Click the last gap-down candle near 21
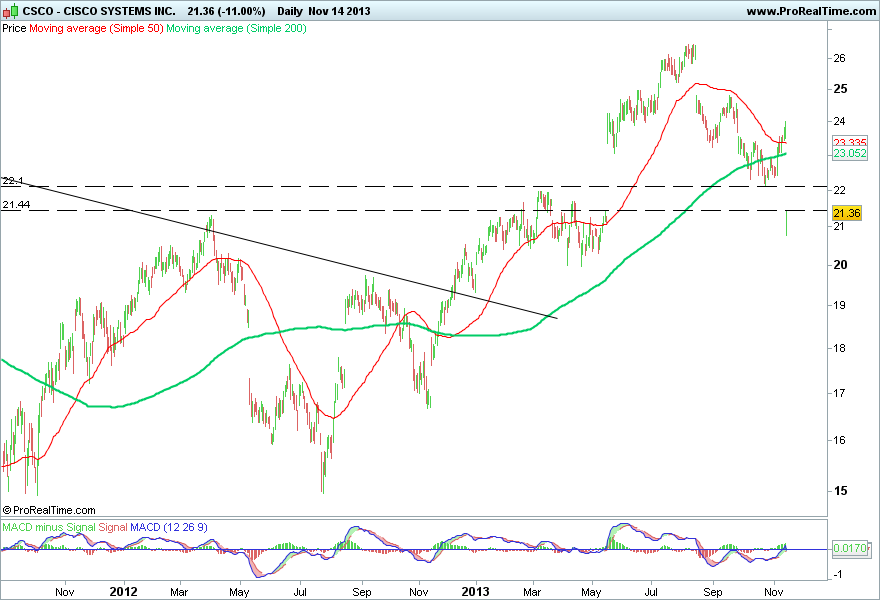This screenshot has width=880, height=600. click(786, 223)
